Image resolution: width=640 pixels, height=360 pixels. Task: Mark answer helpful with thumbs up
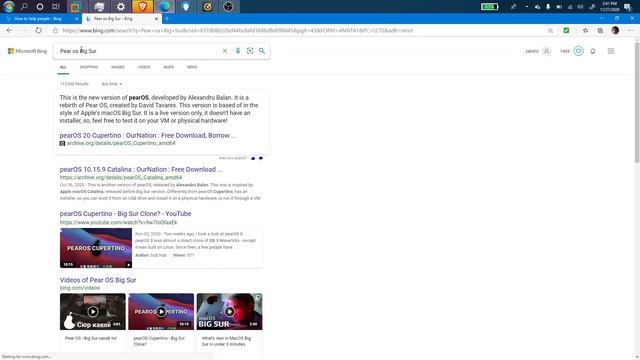tap(253, 158)
